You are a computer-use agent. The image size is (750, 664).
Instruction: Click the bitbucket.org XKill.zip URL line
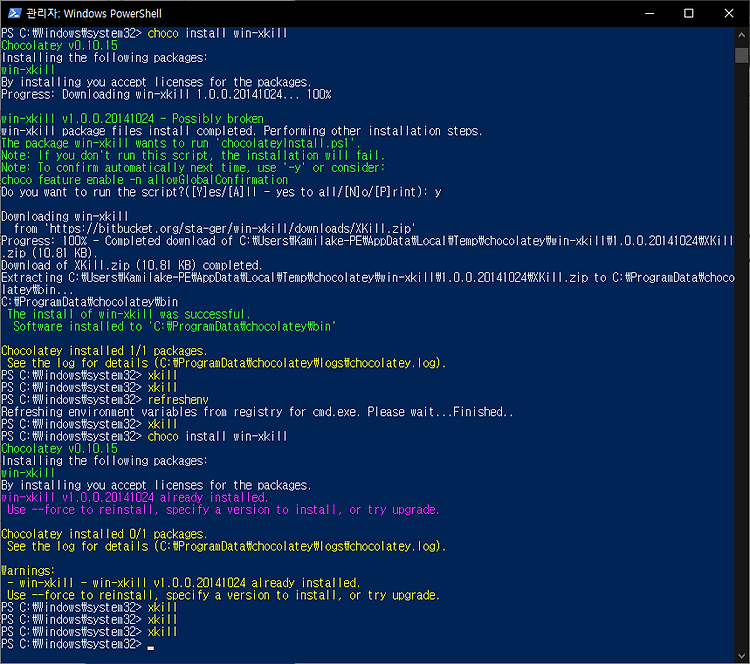click(x=214, y=229)
